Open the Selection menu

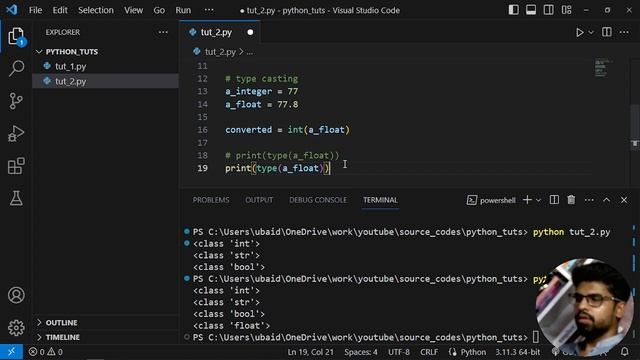point(96,10)
